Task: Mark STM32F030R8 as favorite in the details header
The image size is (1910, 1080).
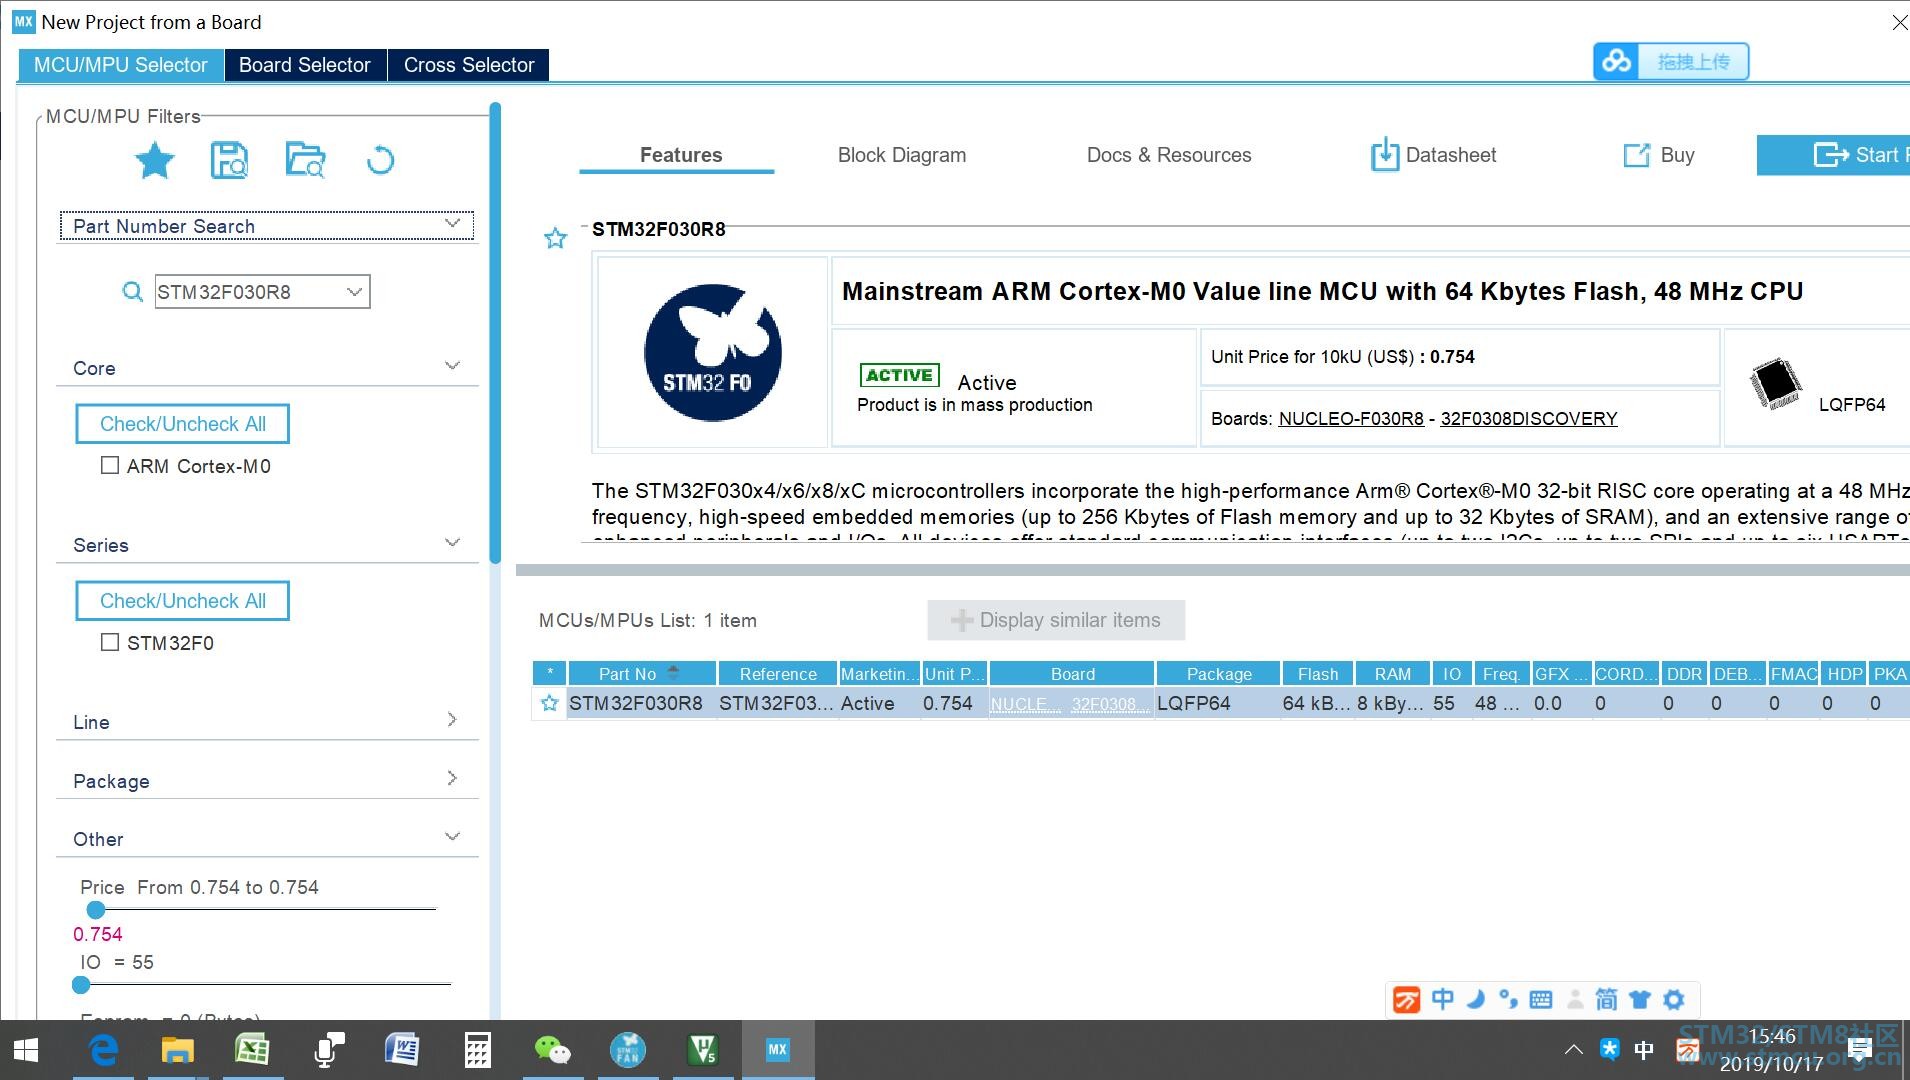Action: [x=555, y=238]
